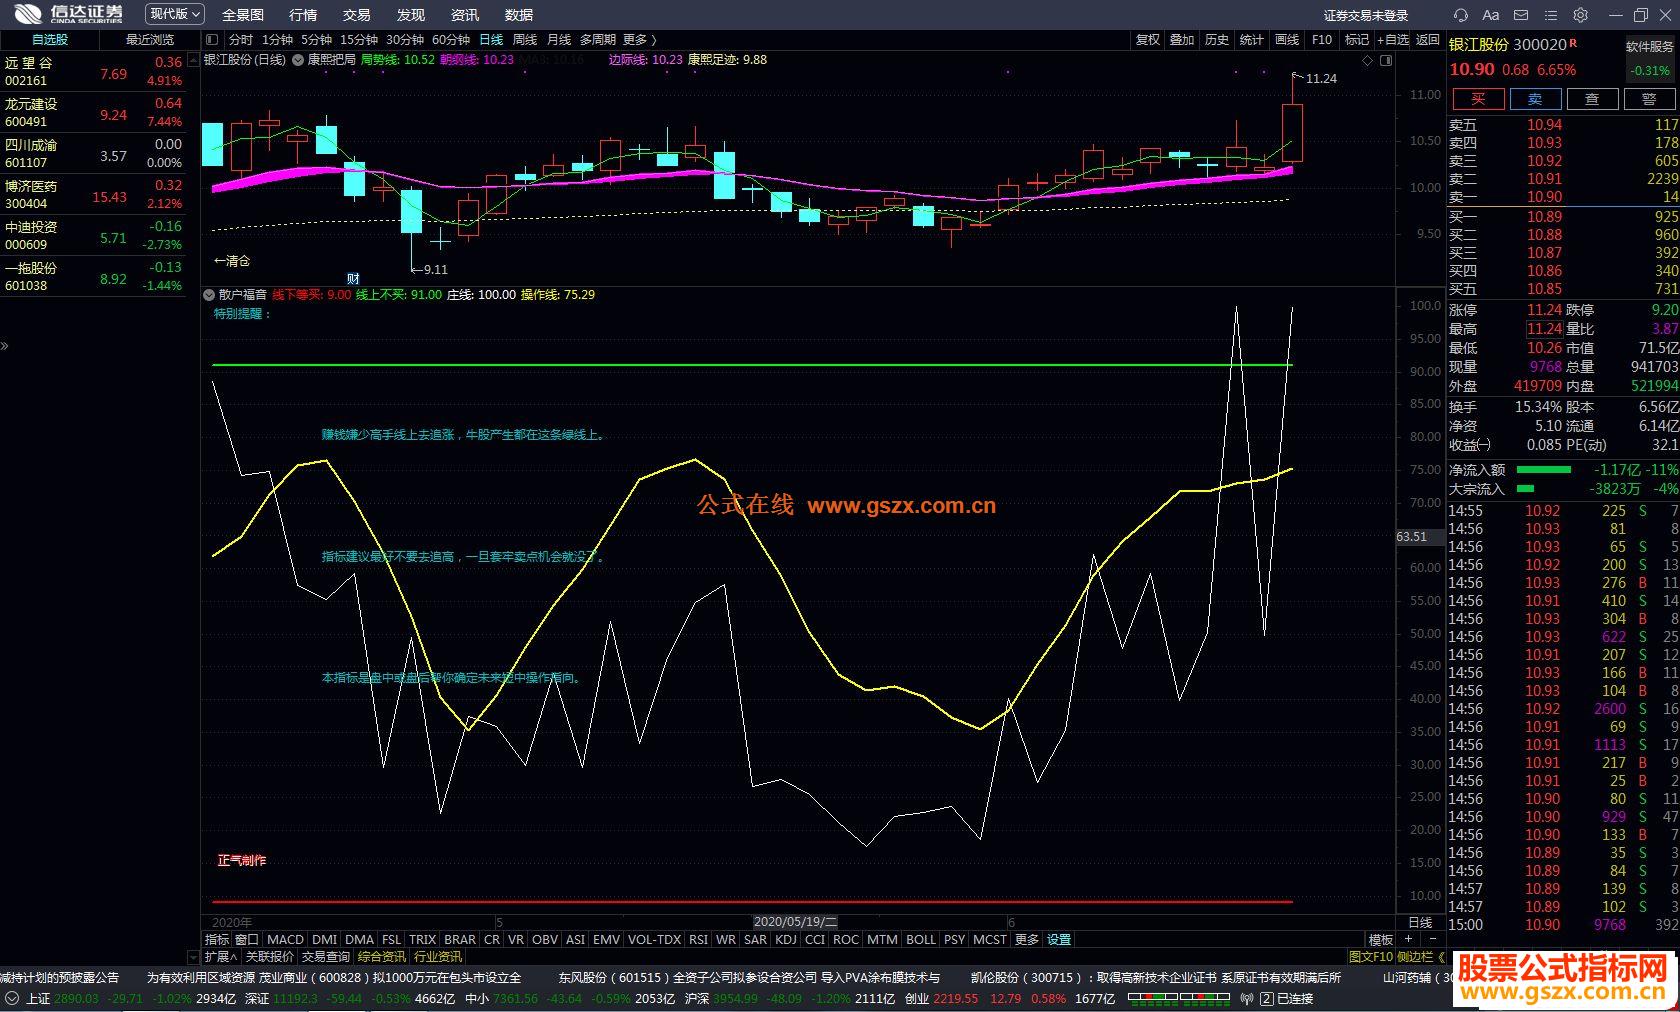Click panel layout icon left of 分时

click(212, 40)
